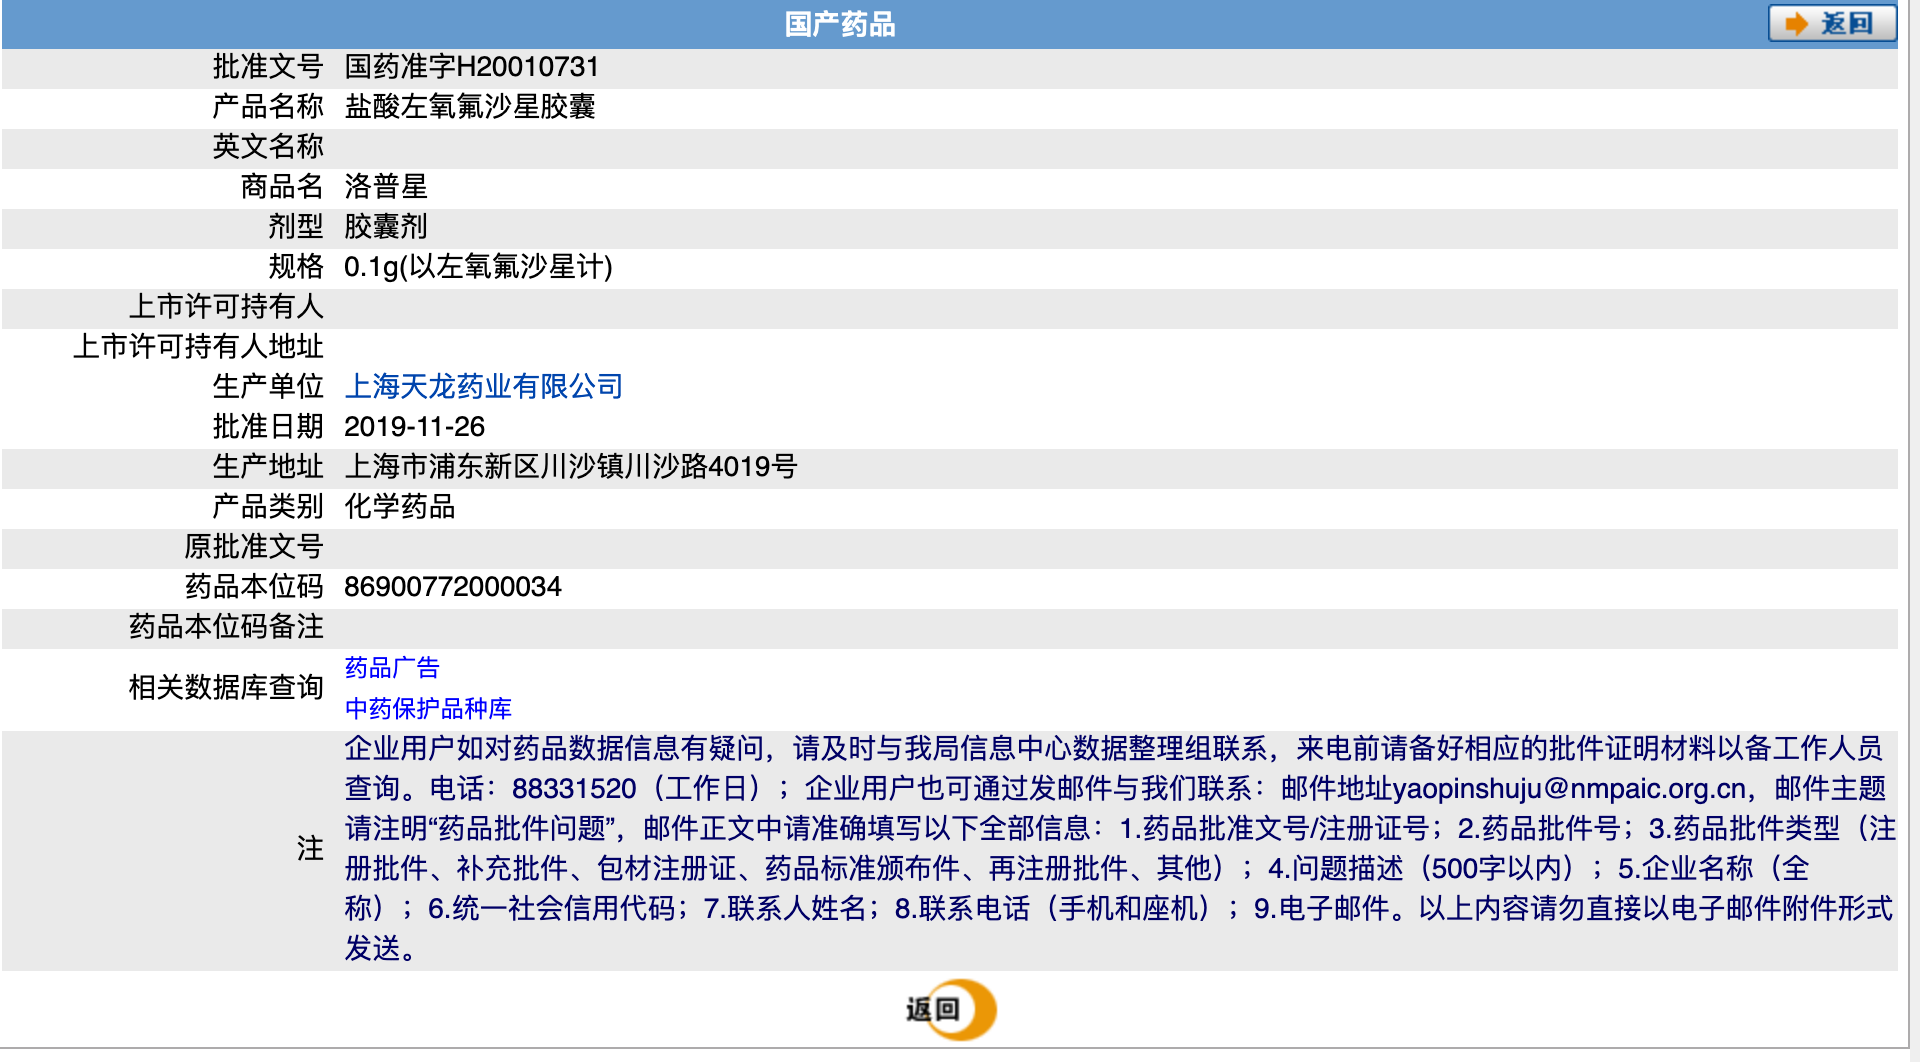Click the 商品名 field label

282,187
